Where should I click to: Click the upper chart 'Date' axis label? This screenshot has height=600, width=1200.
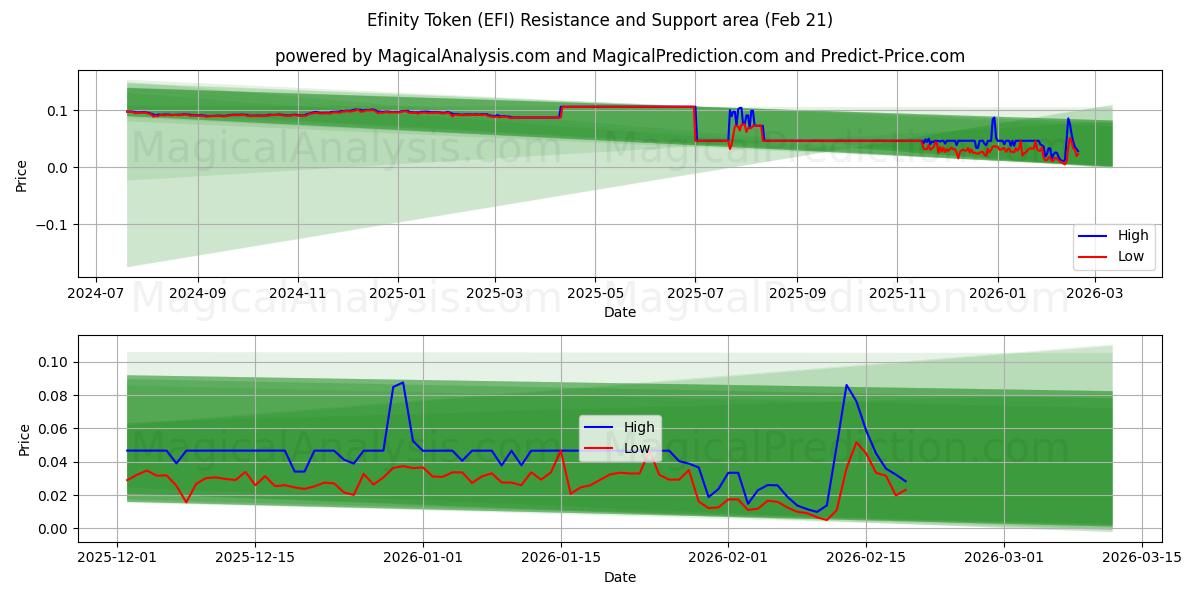click(620, 313)
